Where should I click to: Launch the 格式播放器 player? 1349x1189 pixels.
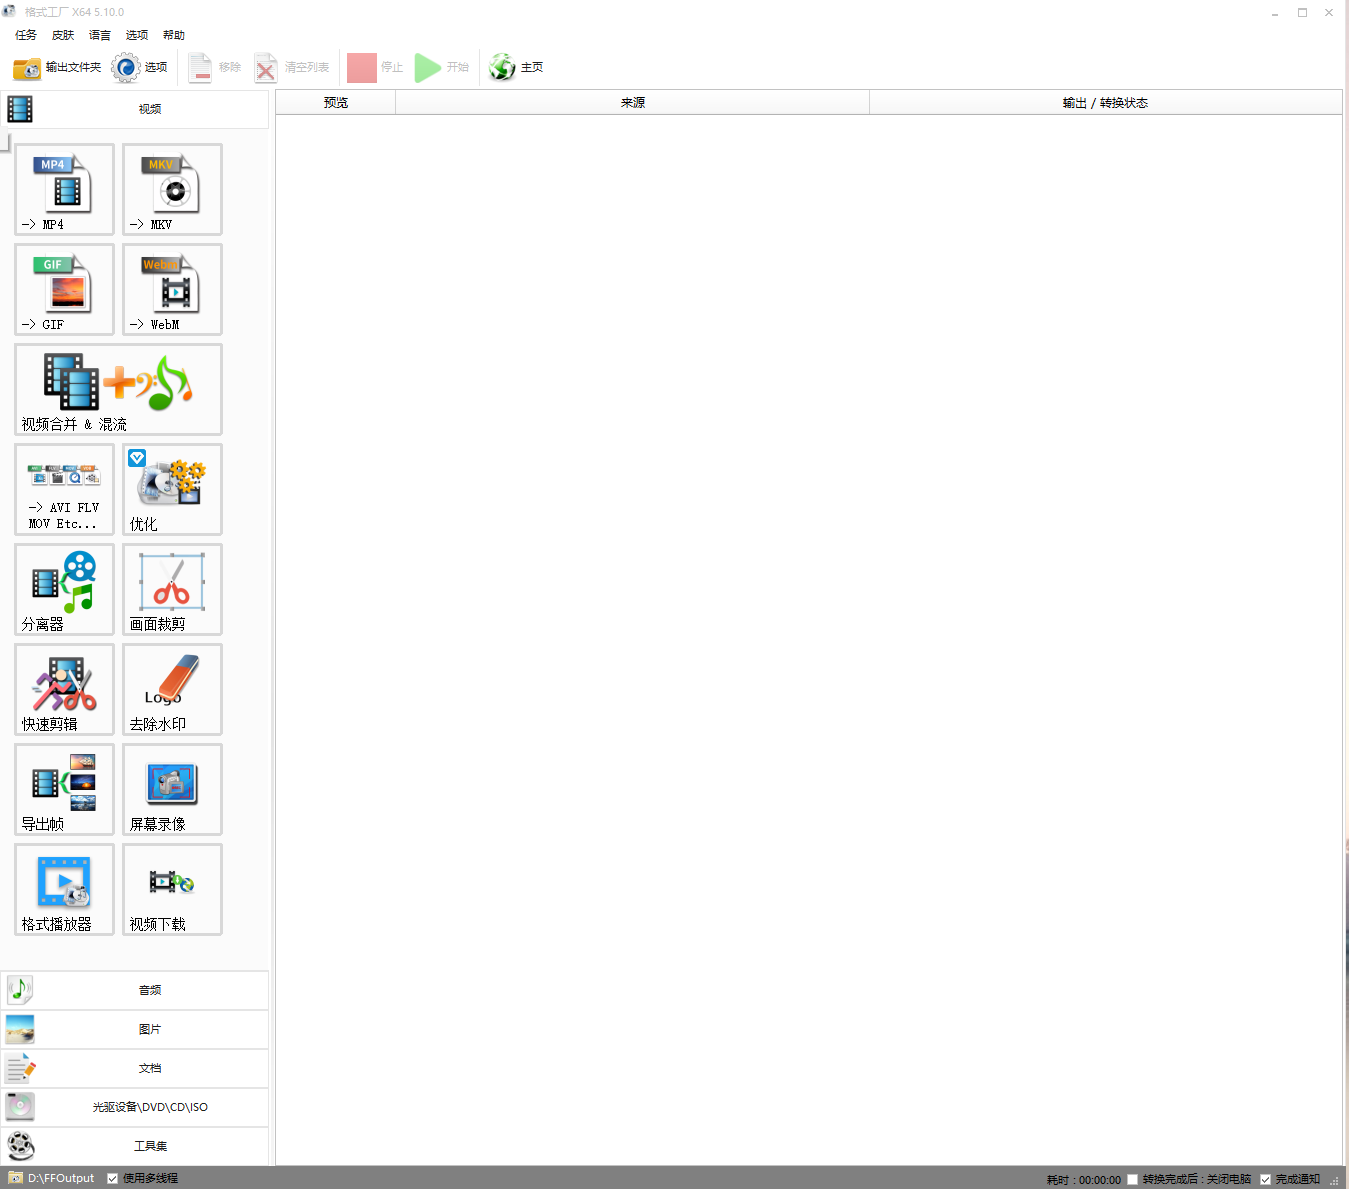64,889
